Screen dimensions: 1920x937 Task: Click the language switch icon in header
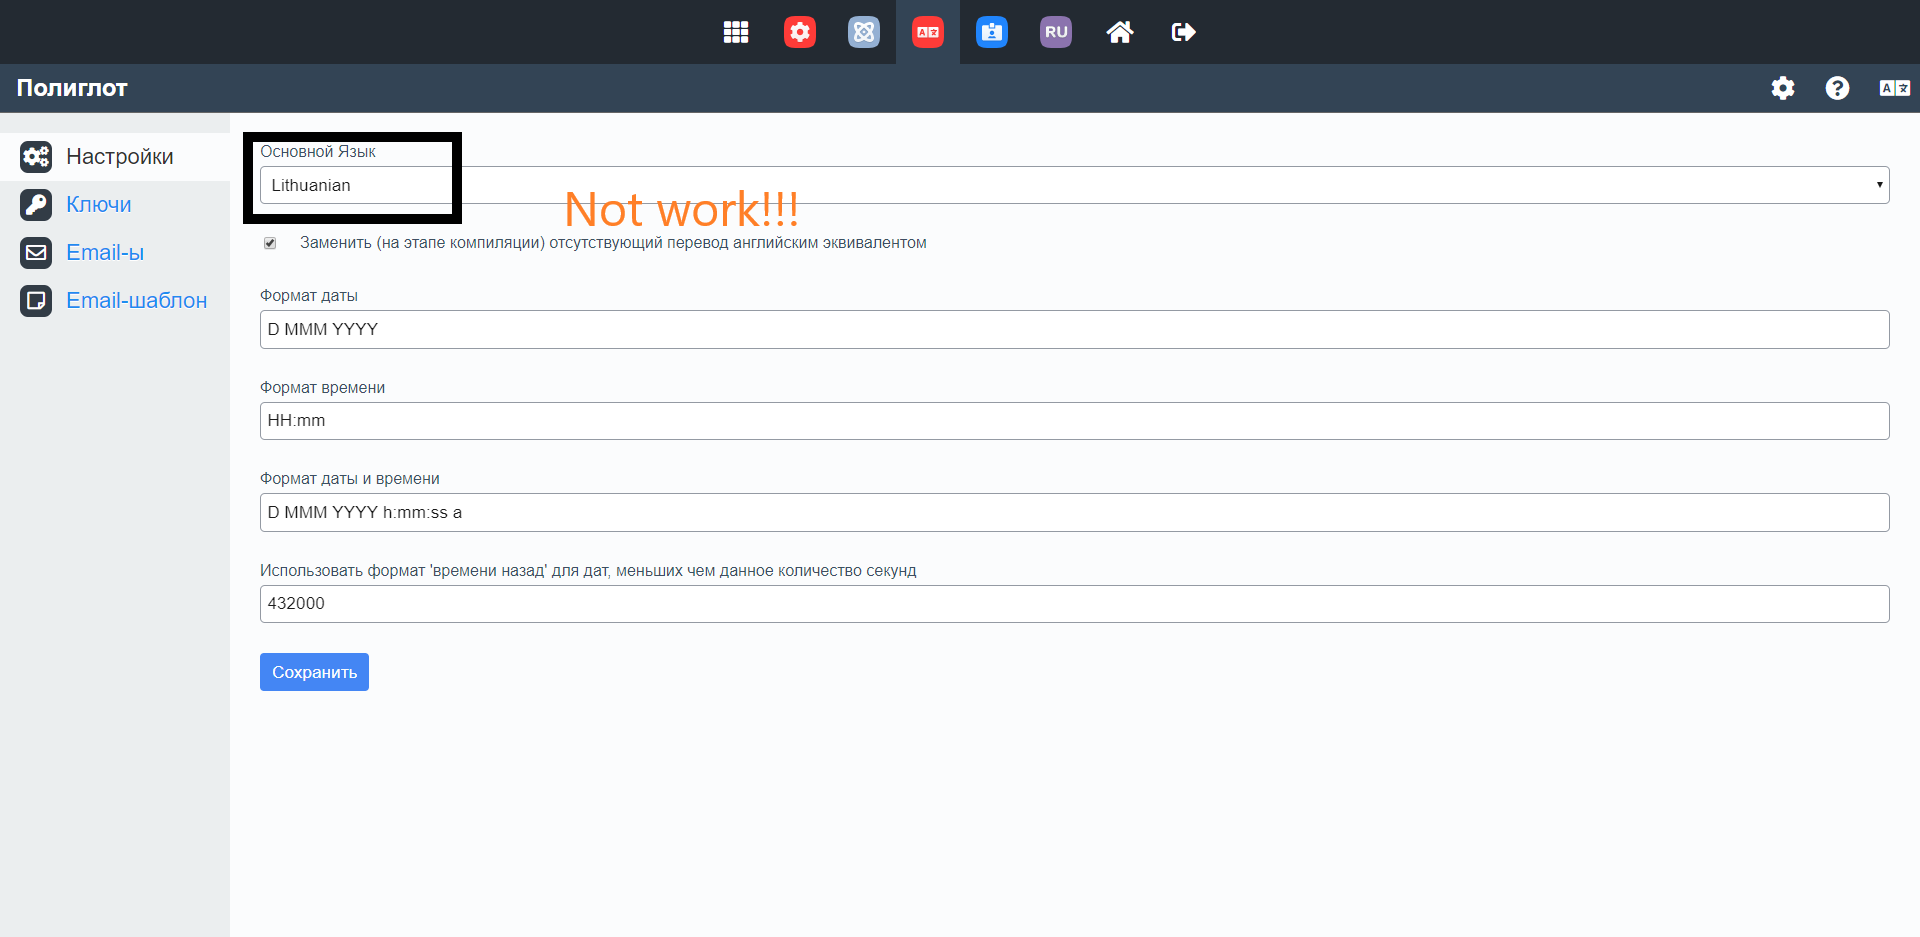tap(1894, 88)
